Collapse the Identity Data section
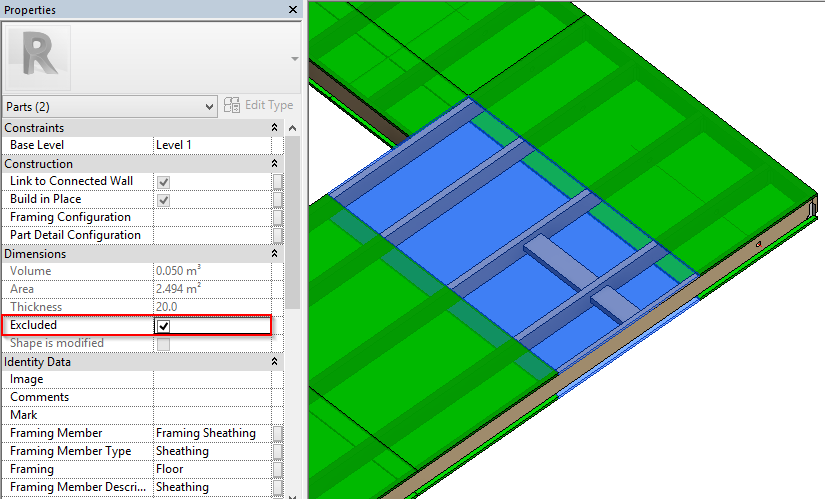This screenshot has height=499, width=825. tap(274, 362)
